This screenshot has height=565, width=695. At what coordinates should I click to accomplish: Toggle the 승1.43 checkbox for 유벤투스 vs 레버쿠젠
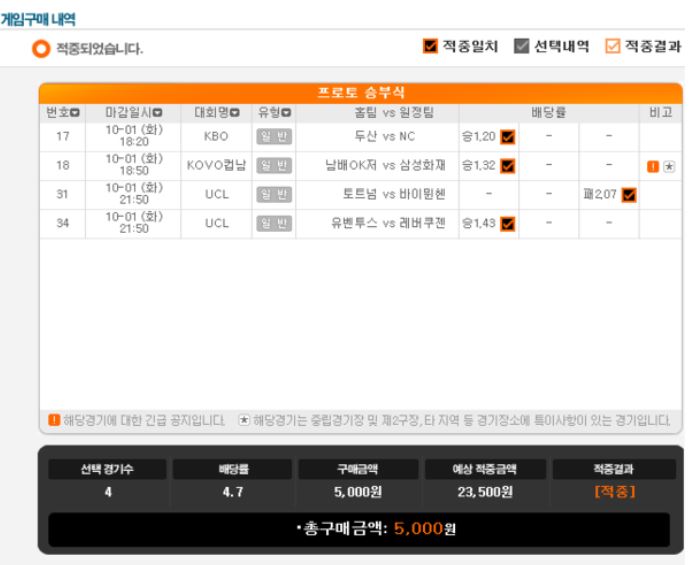[508, 224]
